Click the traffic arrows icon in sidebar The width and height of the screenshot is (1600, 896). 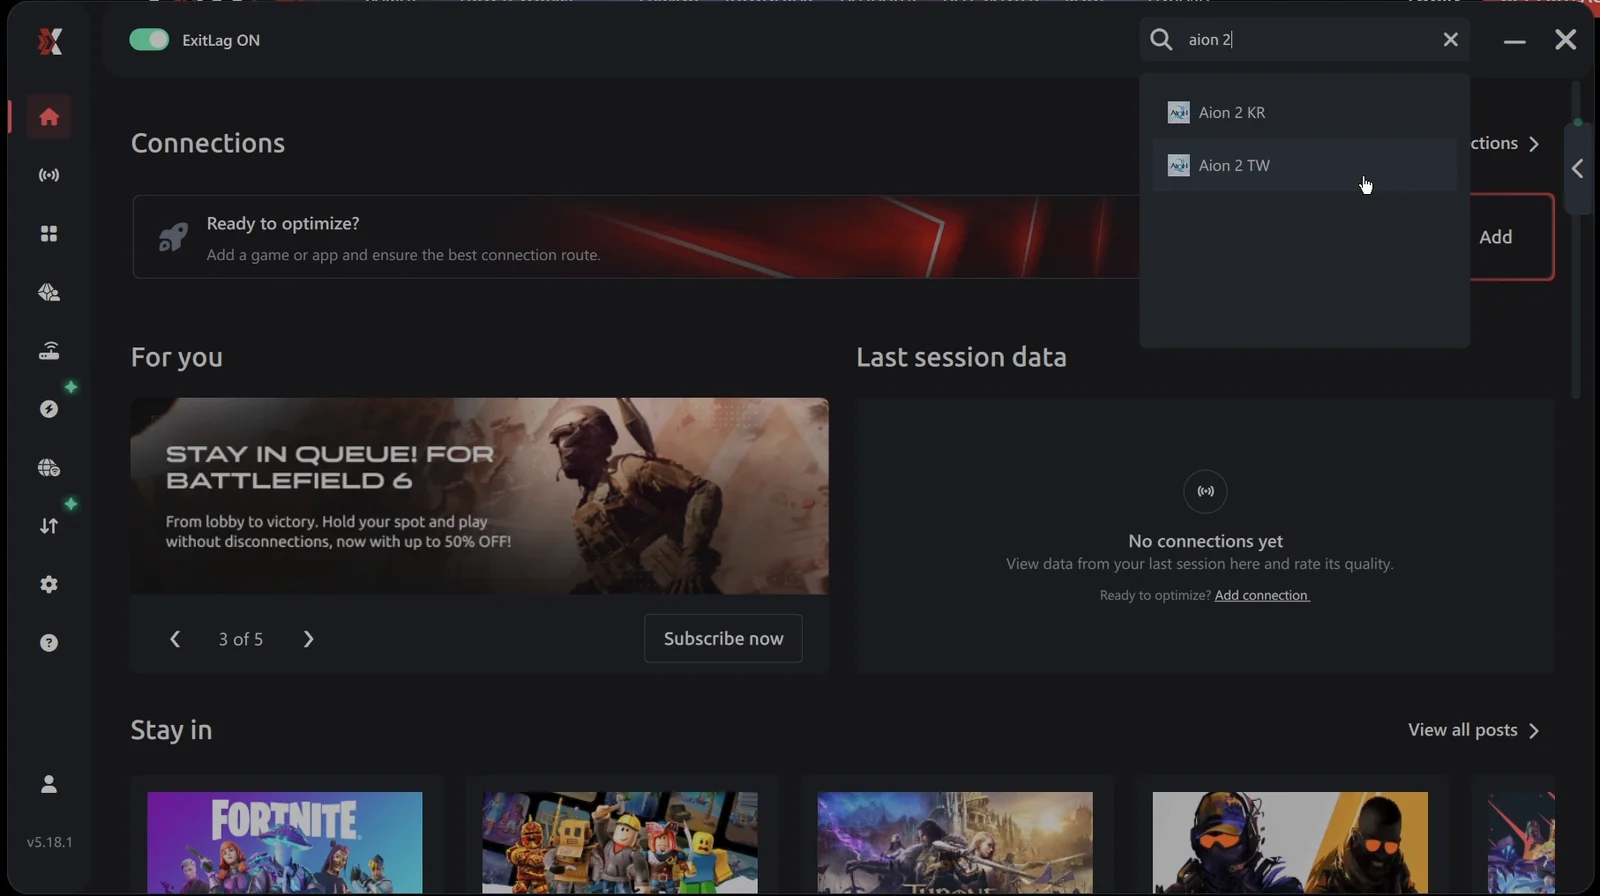pyautogui.click(x=49, y=526)
